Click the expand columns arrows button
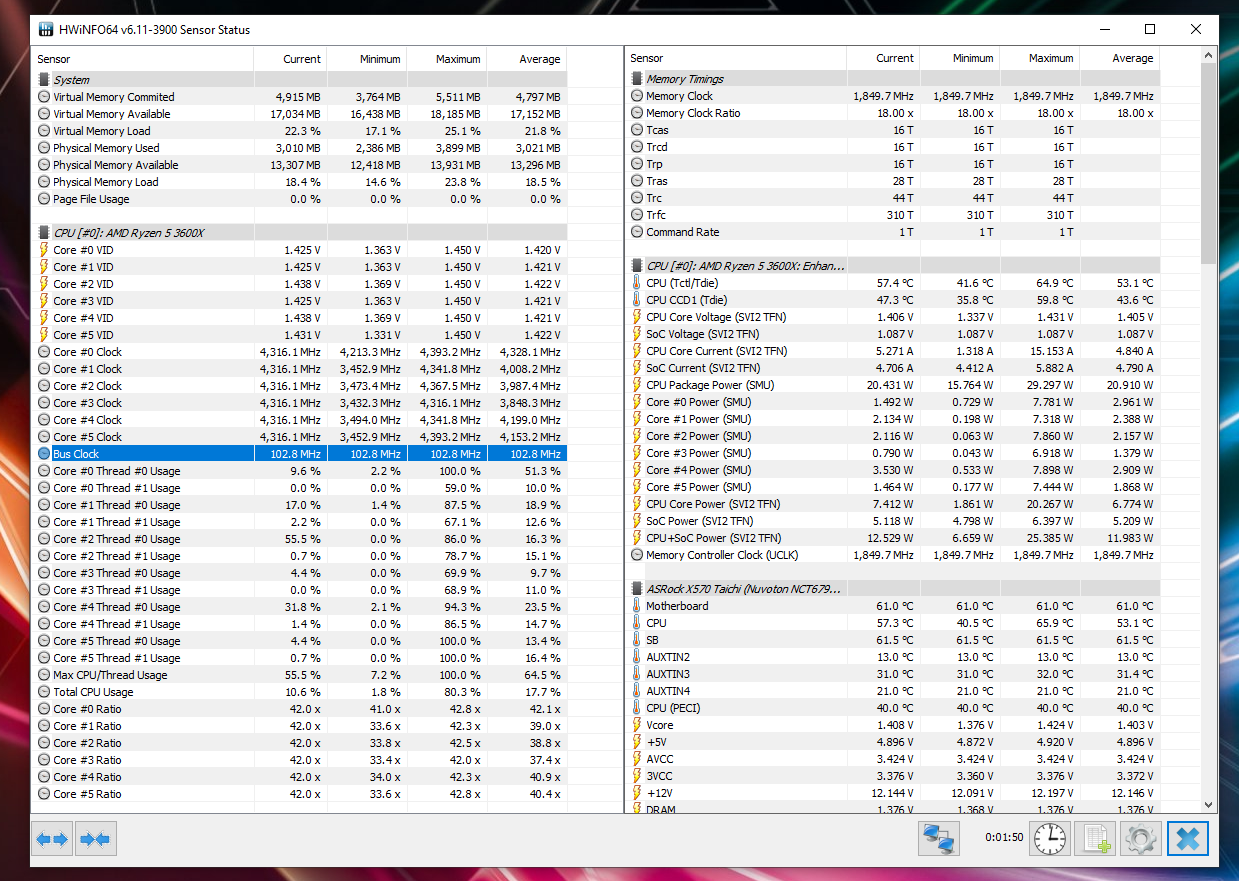The height and width of the screenshot is (881, 1239). [52, 839]
